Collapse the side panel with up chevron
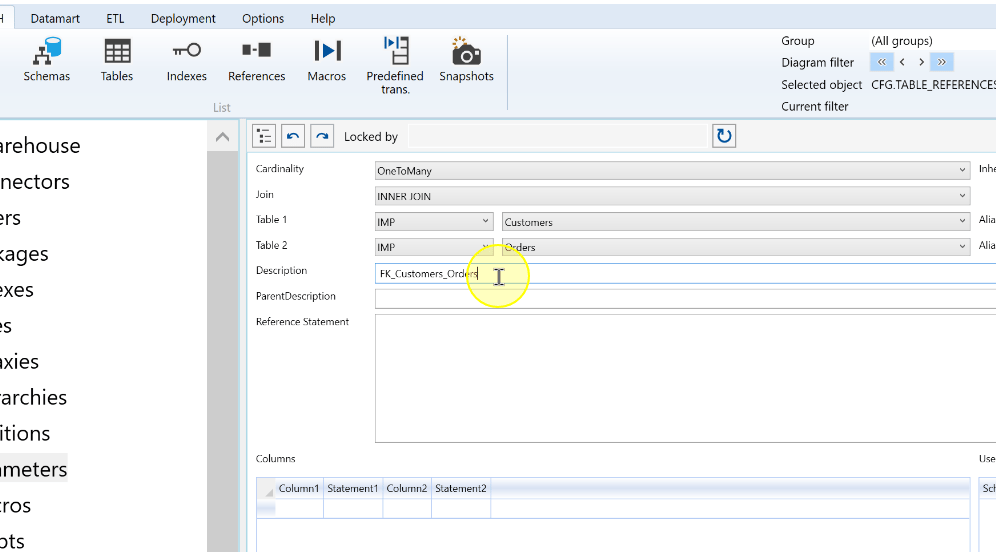Image resolution: width=996 pixels, height=552 pixels. tap(222, 137)
